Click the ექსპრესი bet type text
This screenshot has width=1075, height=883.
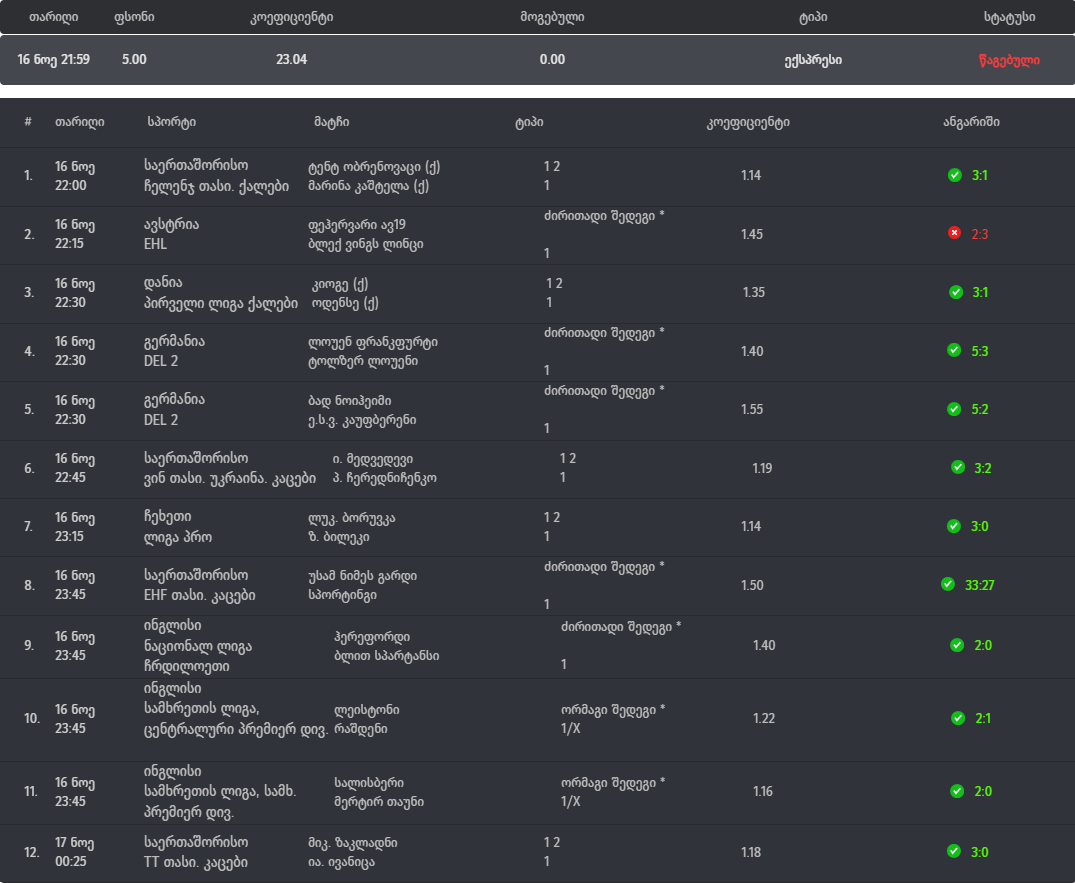pyautogui.click(x=812, y=60)
